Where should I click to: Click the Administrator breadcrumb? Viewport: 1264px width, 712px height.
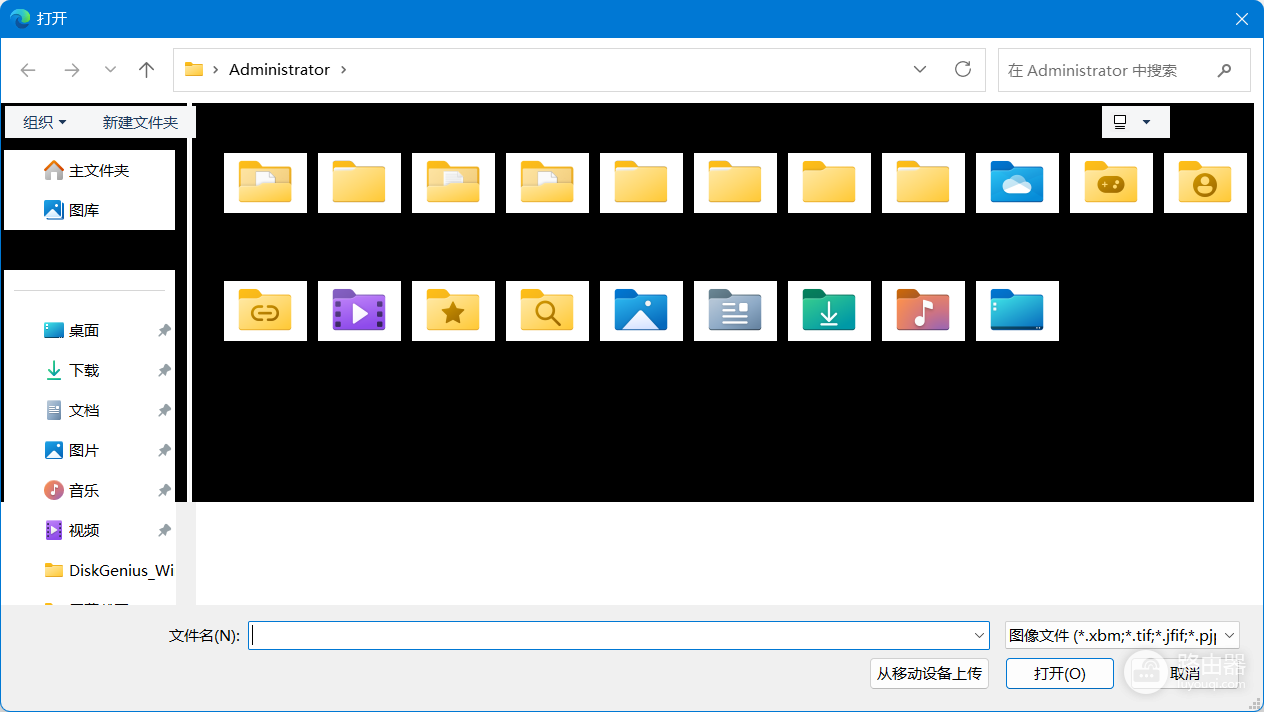(279, 70)
